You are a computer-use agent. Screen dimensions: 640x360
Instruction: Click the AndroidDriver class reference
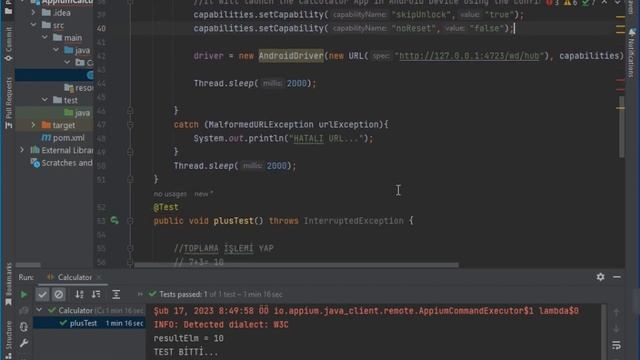291,56
